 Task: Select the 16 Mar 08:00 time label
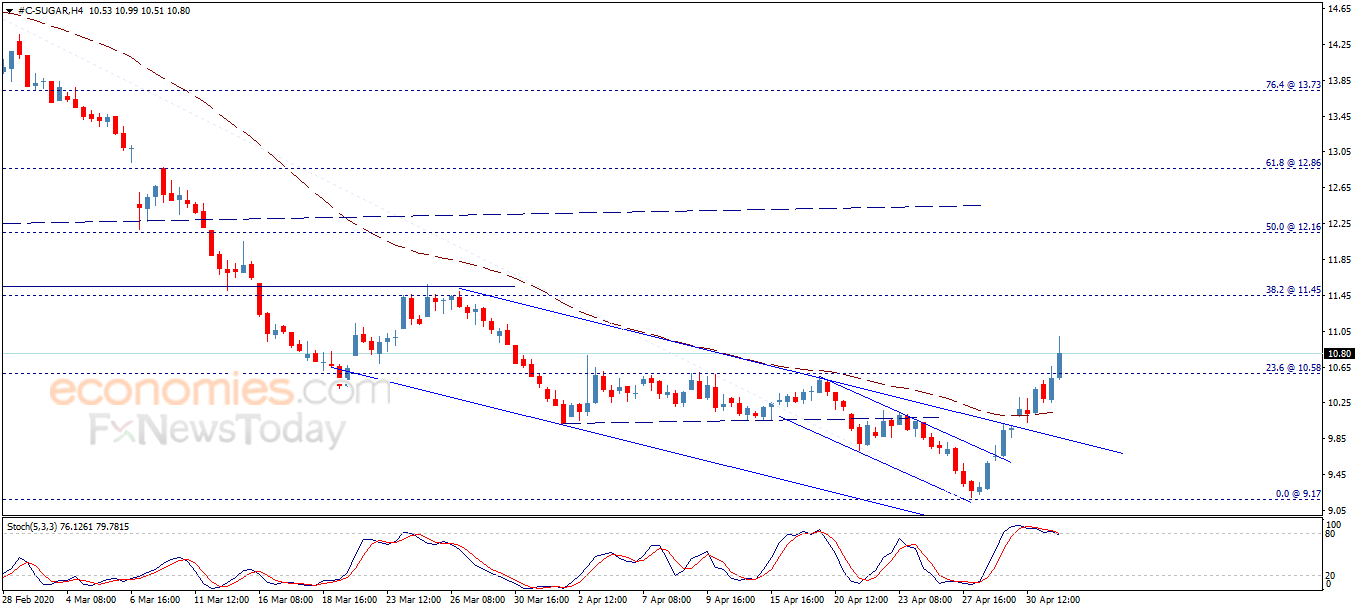point(284,600)
